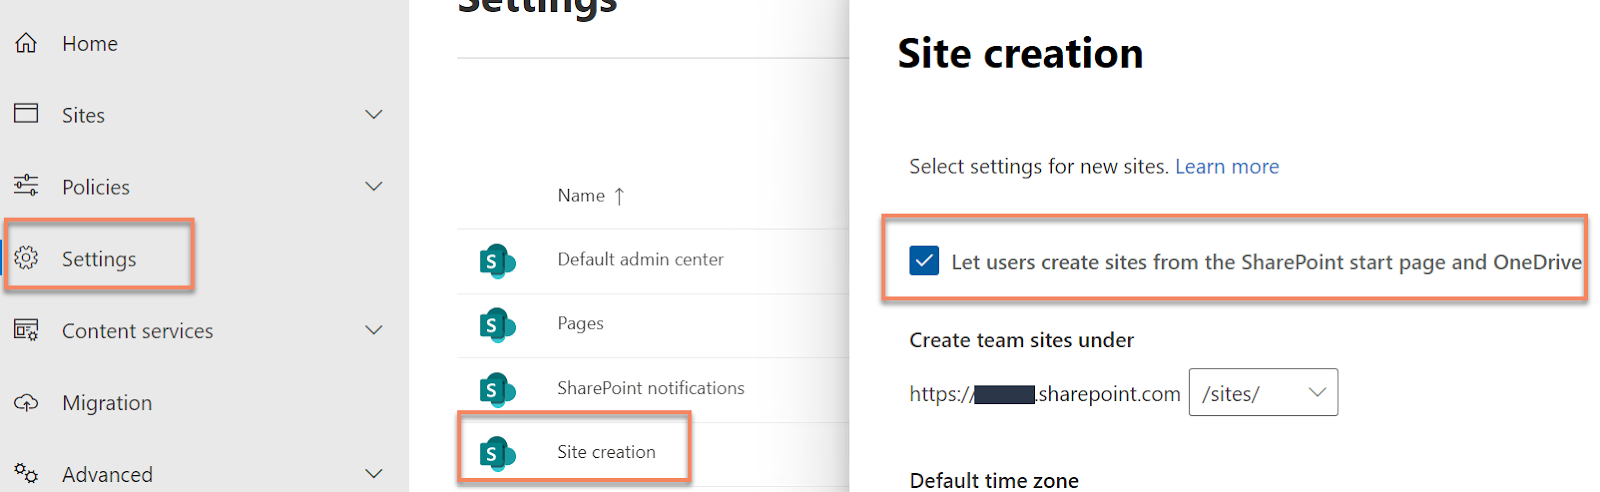Open Policies navigation item
The image size is (1600, 492).
96,187
